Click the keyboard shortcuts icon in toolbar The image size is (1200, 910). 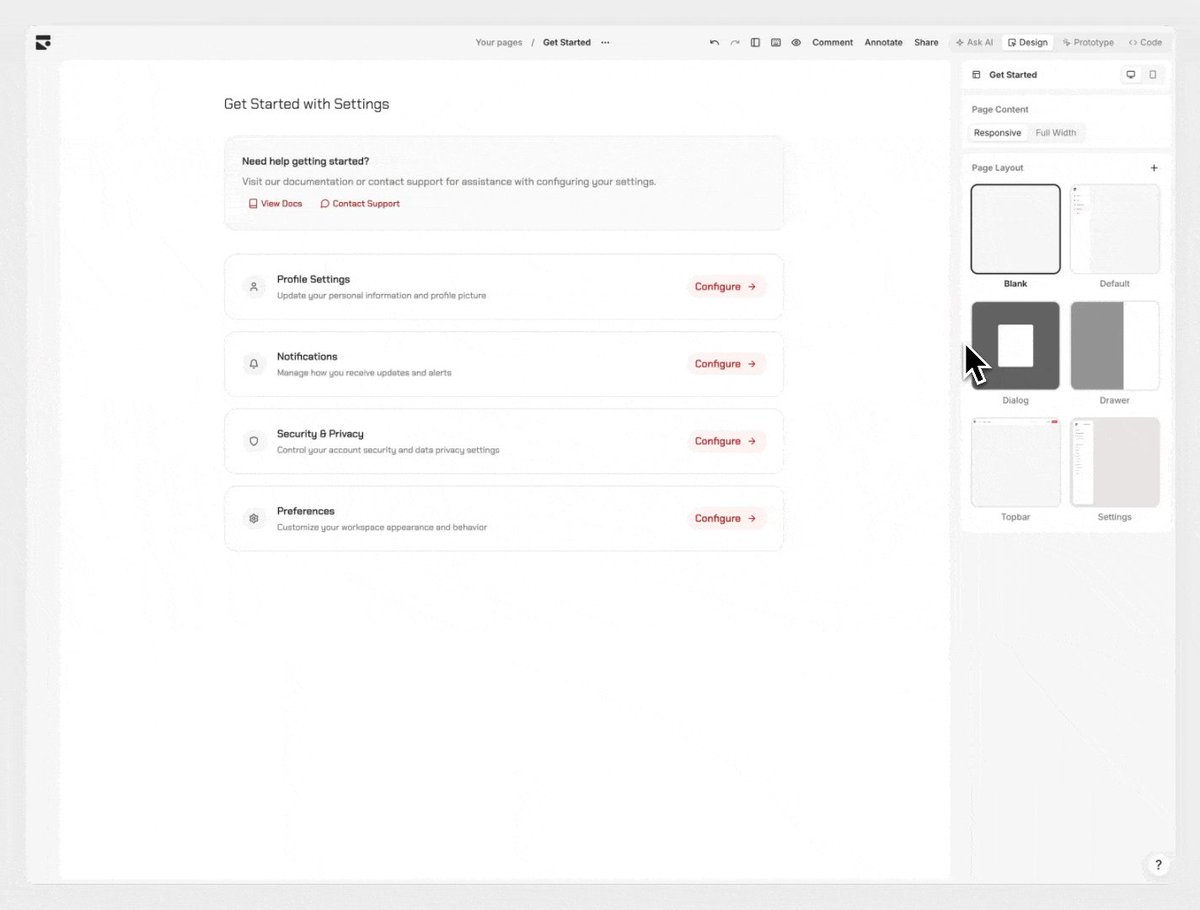(776, 43)
